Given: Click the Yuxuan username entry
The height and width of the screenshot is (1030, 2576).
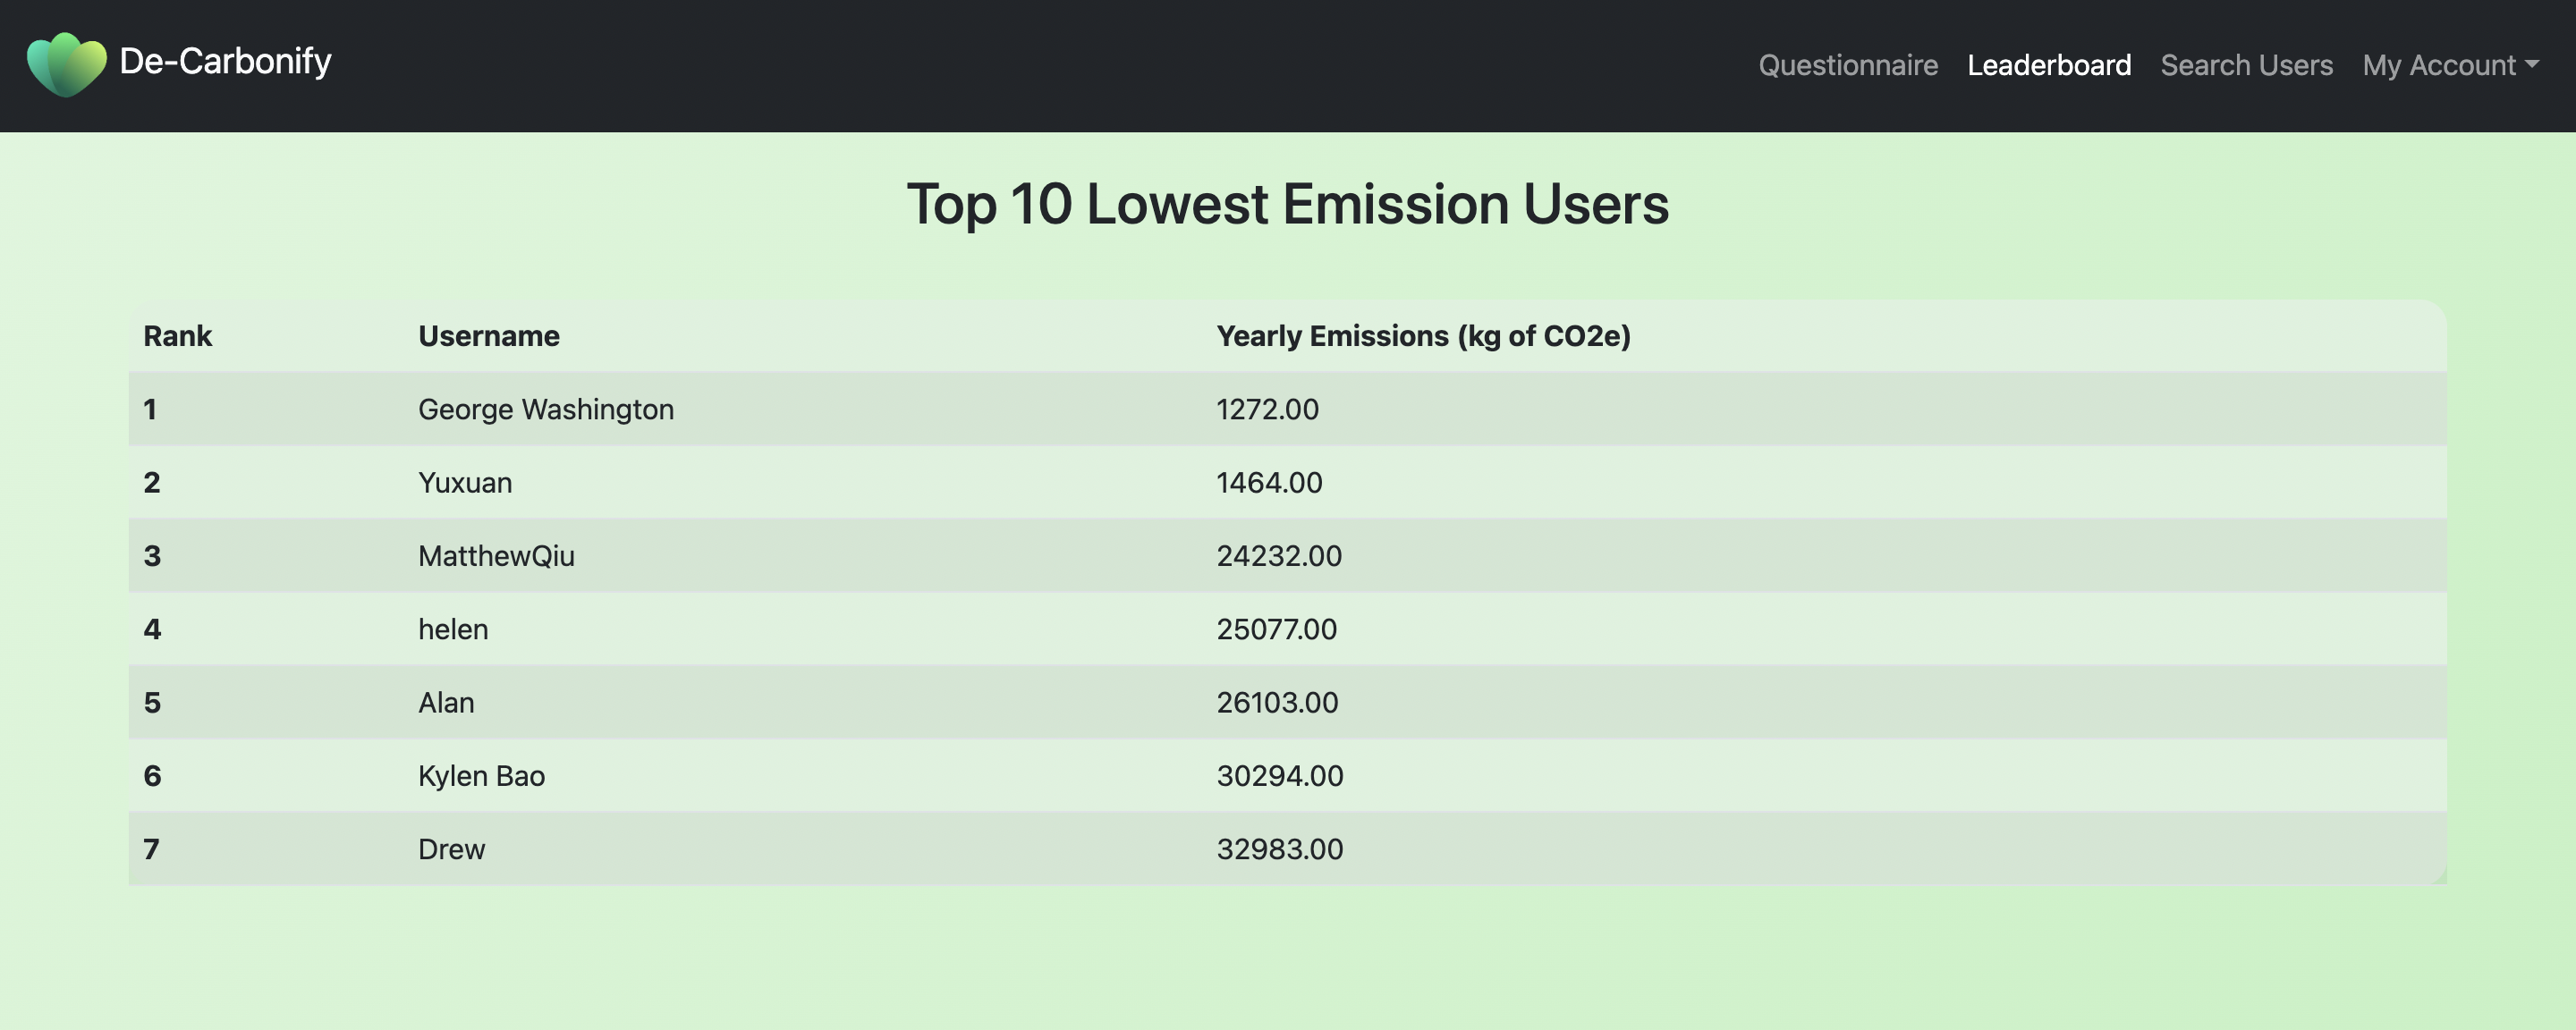Looking at the screenshot, I should coord(465,482).
